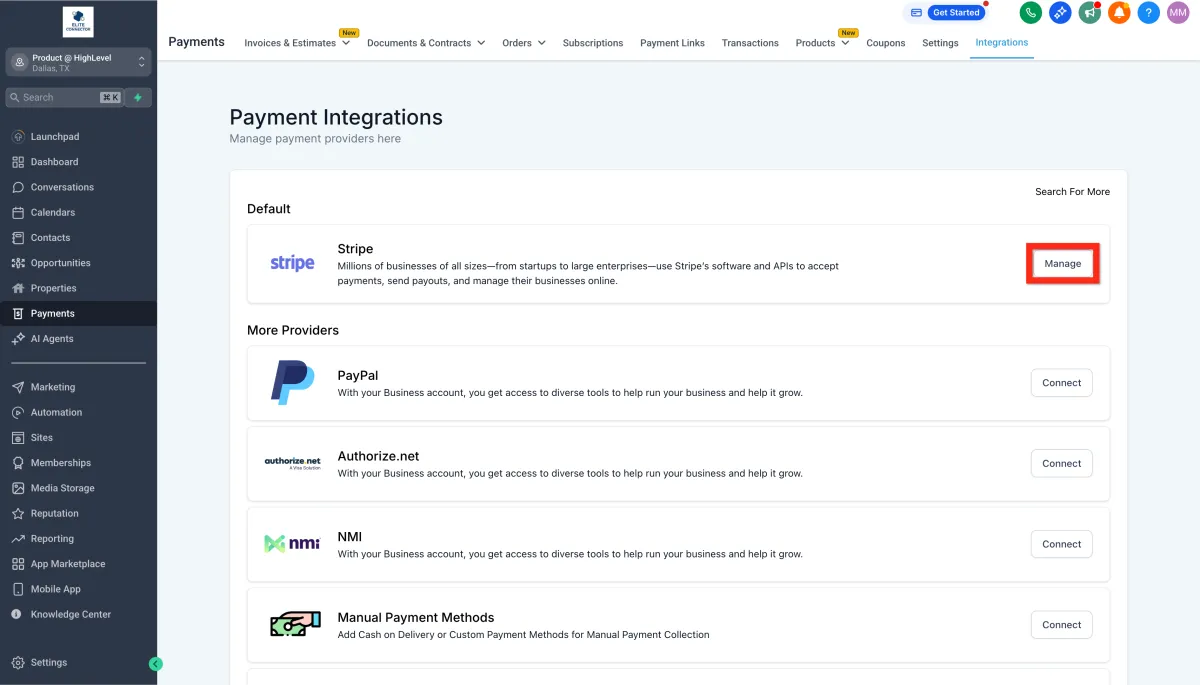Viewport: 1200px width, 685px height.
Task: Open the Product @ HighLevel account switcher
Action: [78, 62]
